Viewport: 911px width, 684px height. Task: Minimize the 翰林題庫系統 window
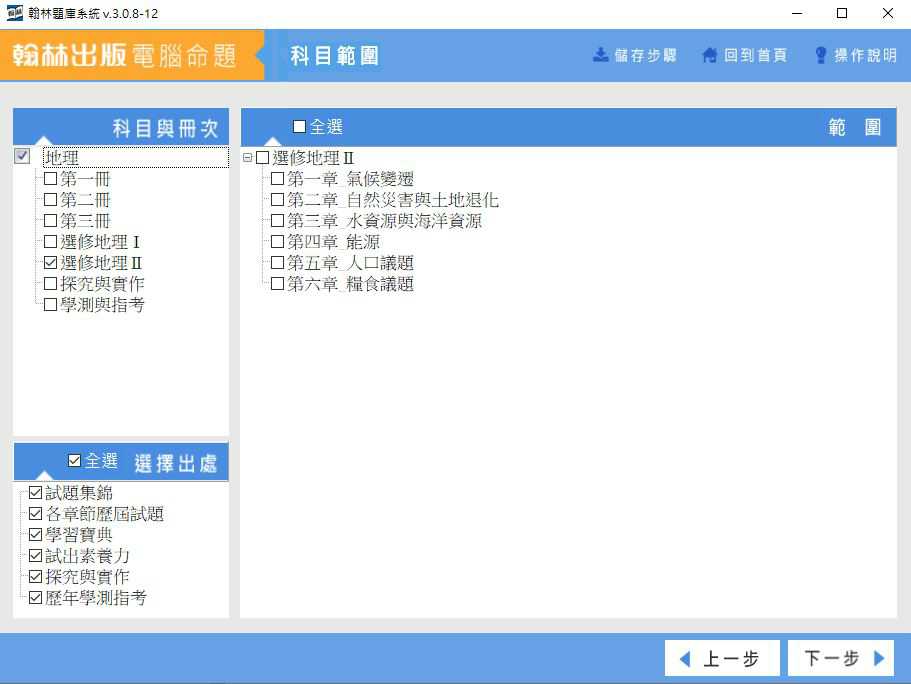(797, 13)
